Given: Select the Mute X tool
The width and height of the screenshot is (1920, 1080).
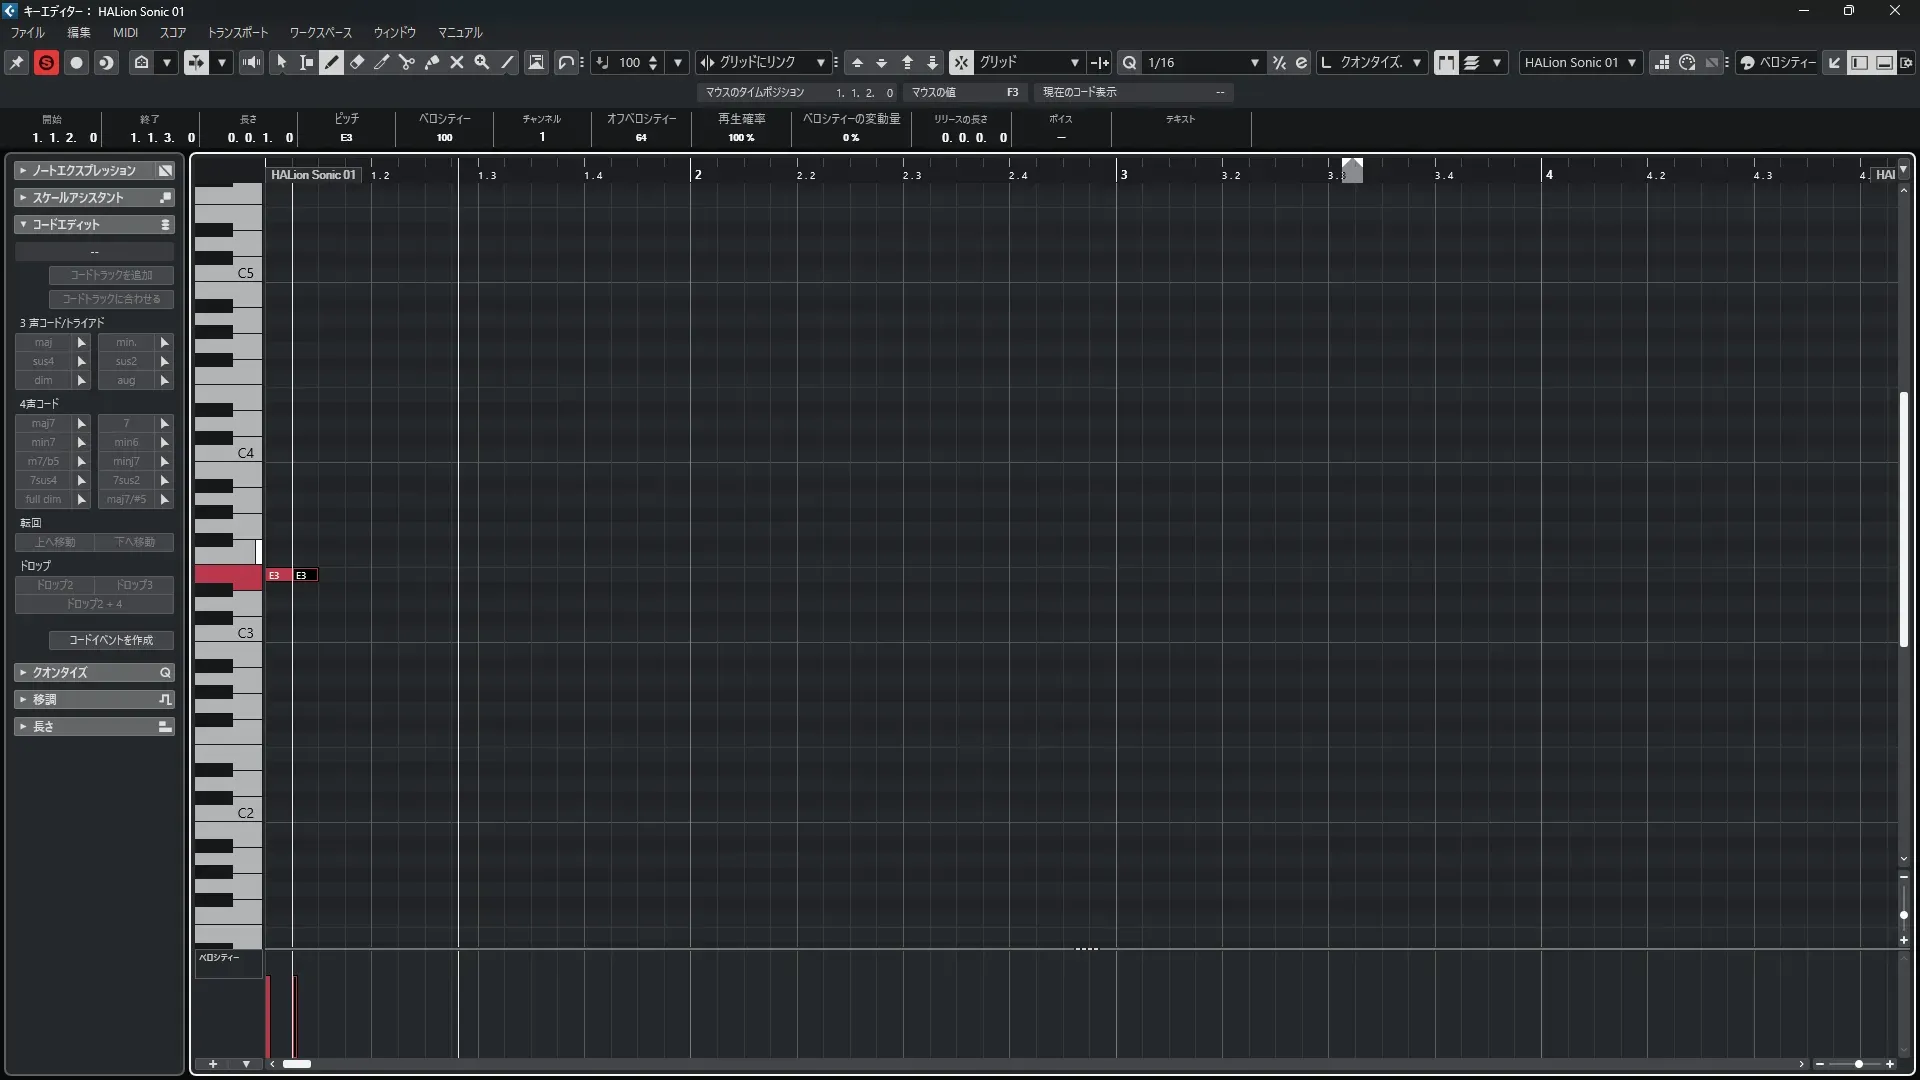Looking at the screenshot, I should click(457, 62).
